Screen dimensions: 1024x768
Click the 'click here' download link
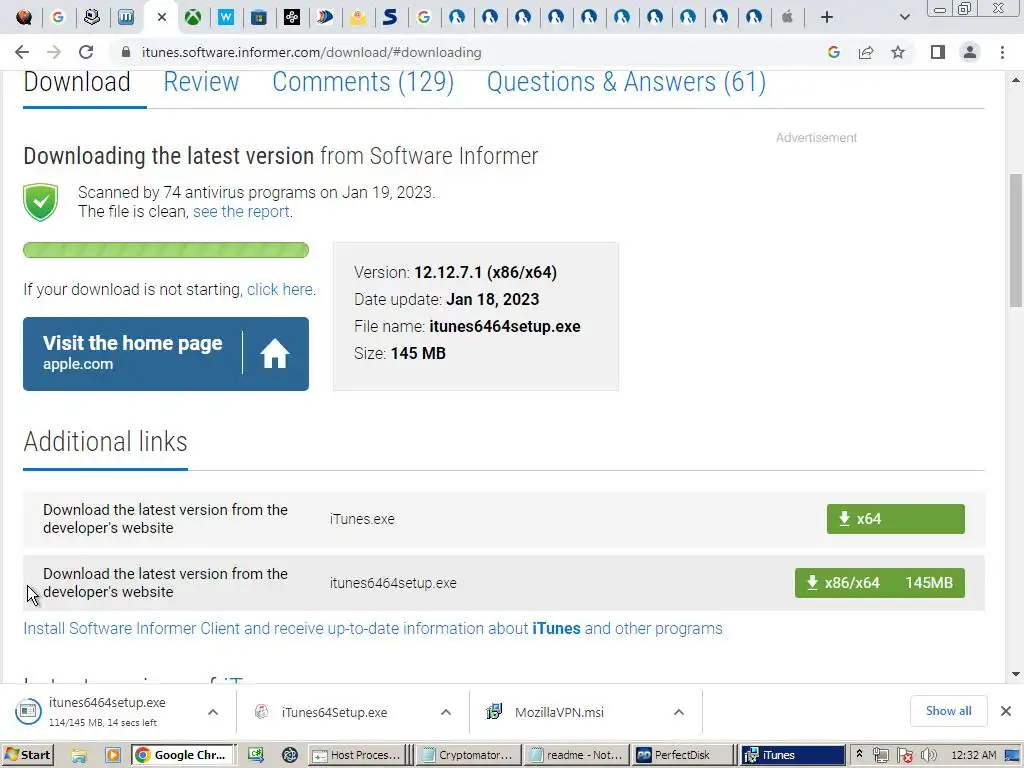280,289
